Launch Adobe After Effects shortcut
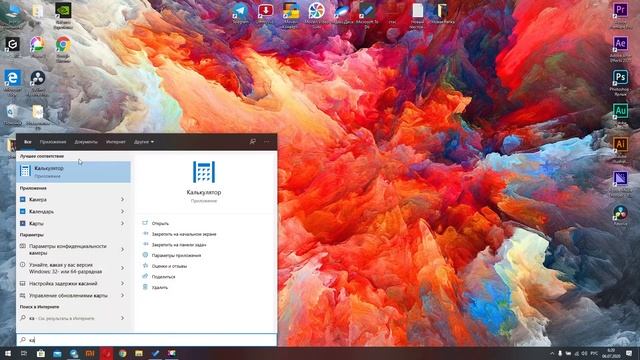 (620, 43)
